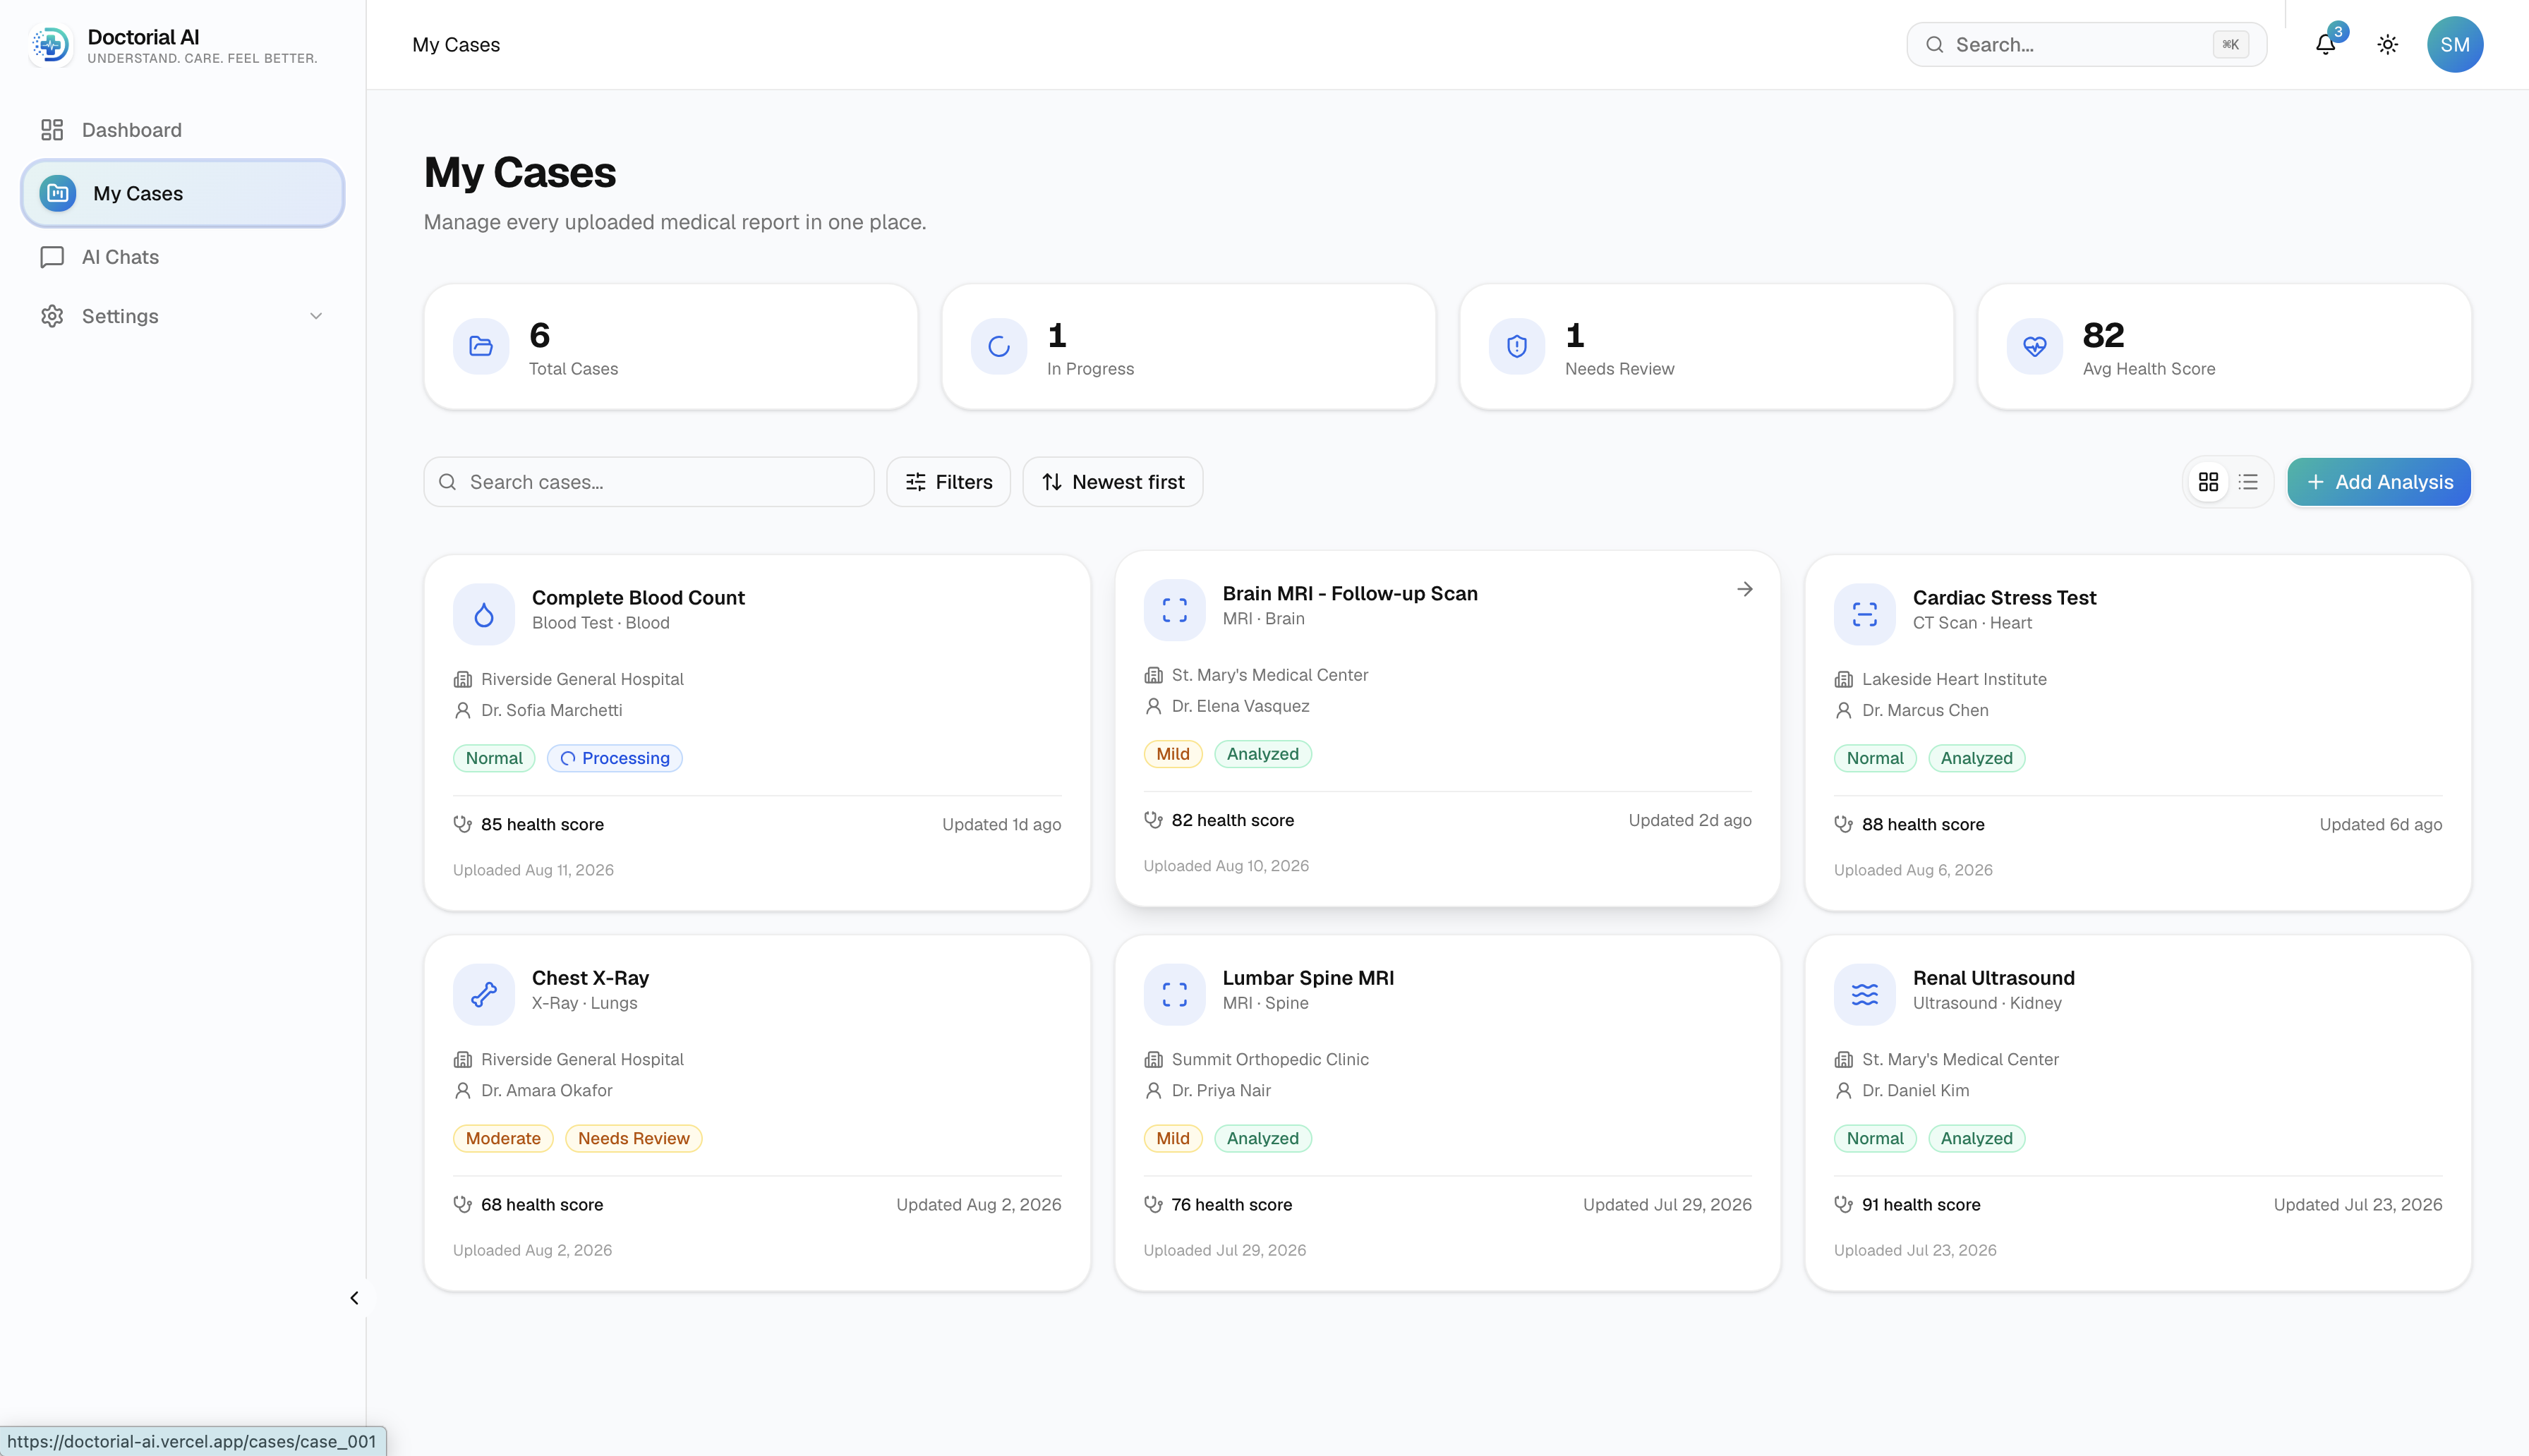The width and height of the screenshot is (2529, 1456).
Task: Click the Settings gear icon in sidebar
Action: tap(52, 316)
